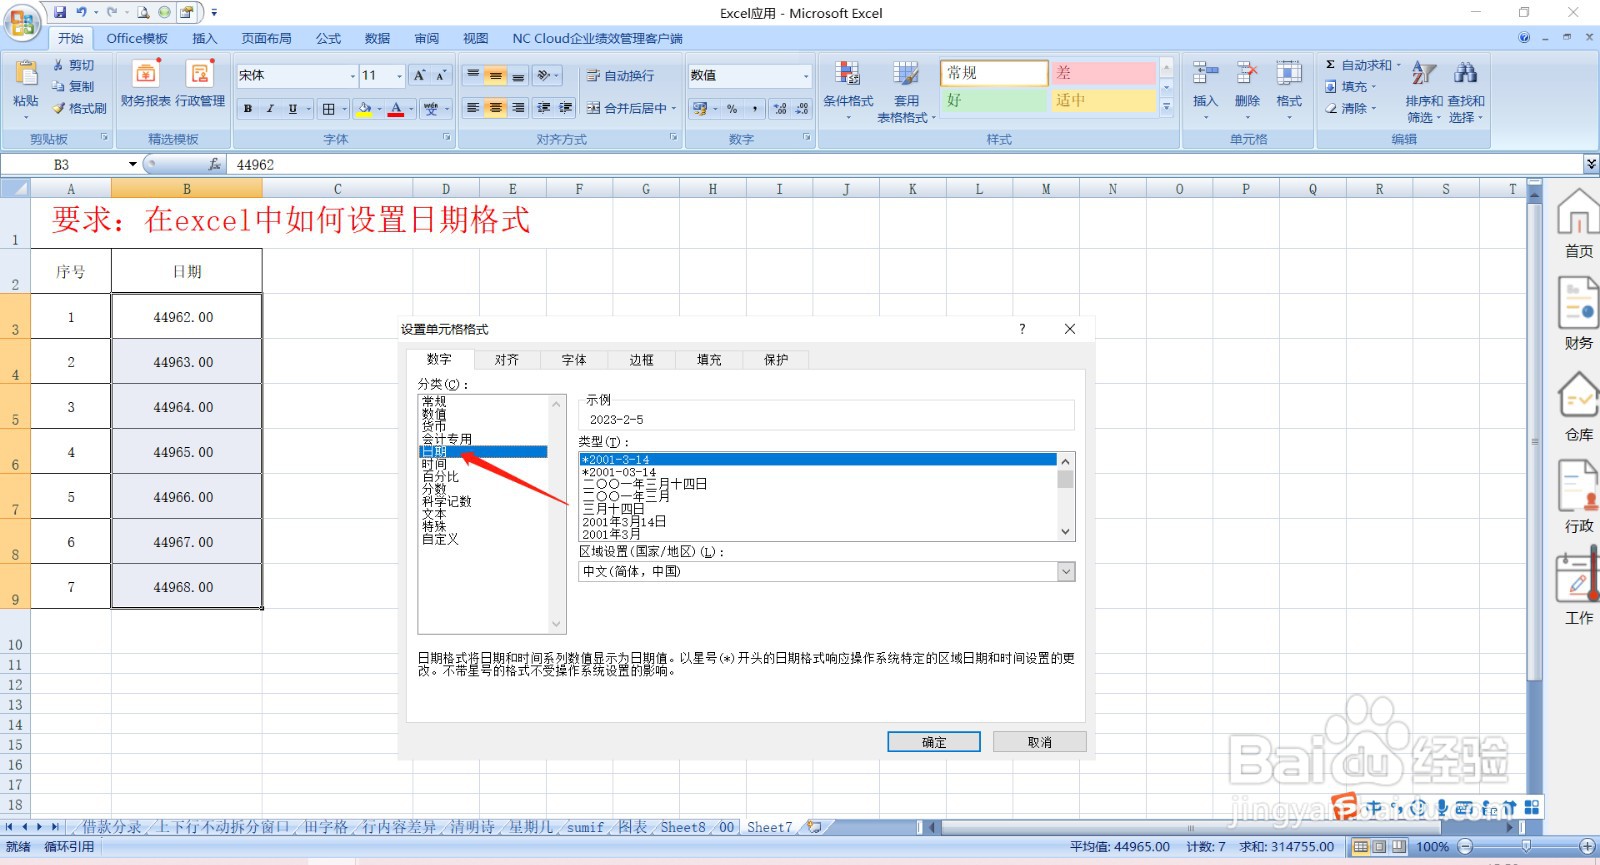This screenshot has width=1600, height=865.
Task: Toggle center horizontal alignment
Action: click(496, 108)
